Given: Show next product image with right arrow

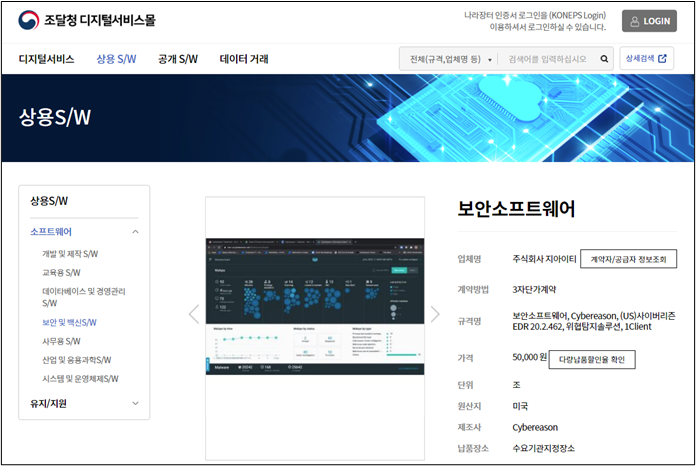Looking at the screenshot, I should (x=434, y=314).
